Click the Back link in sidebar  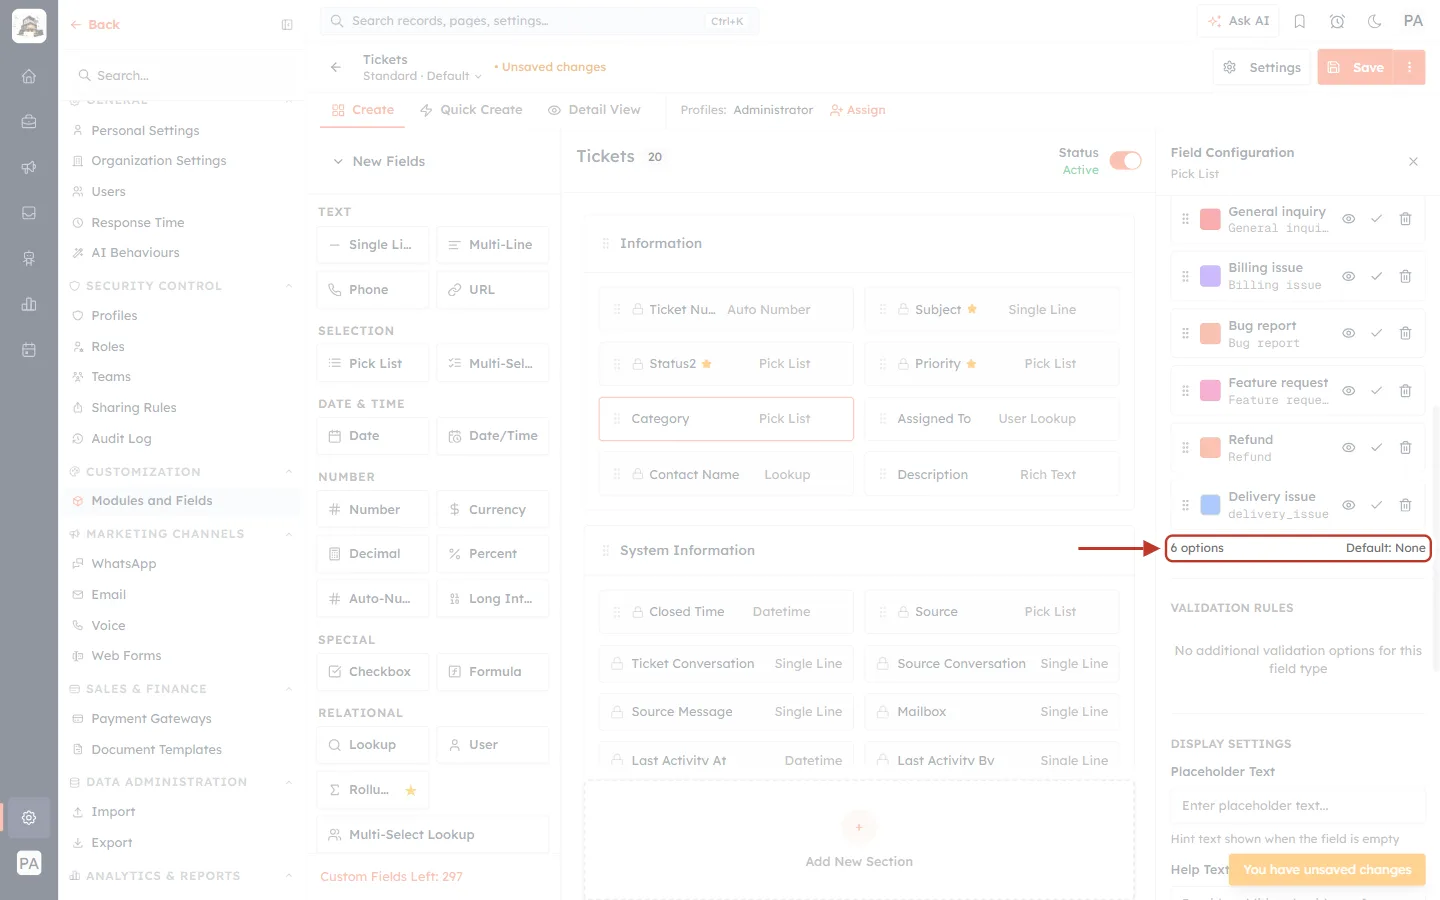pos(95,25)
